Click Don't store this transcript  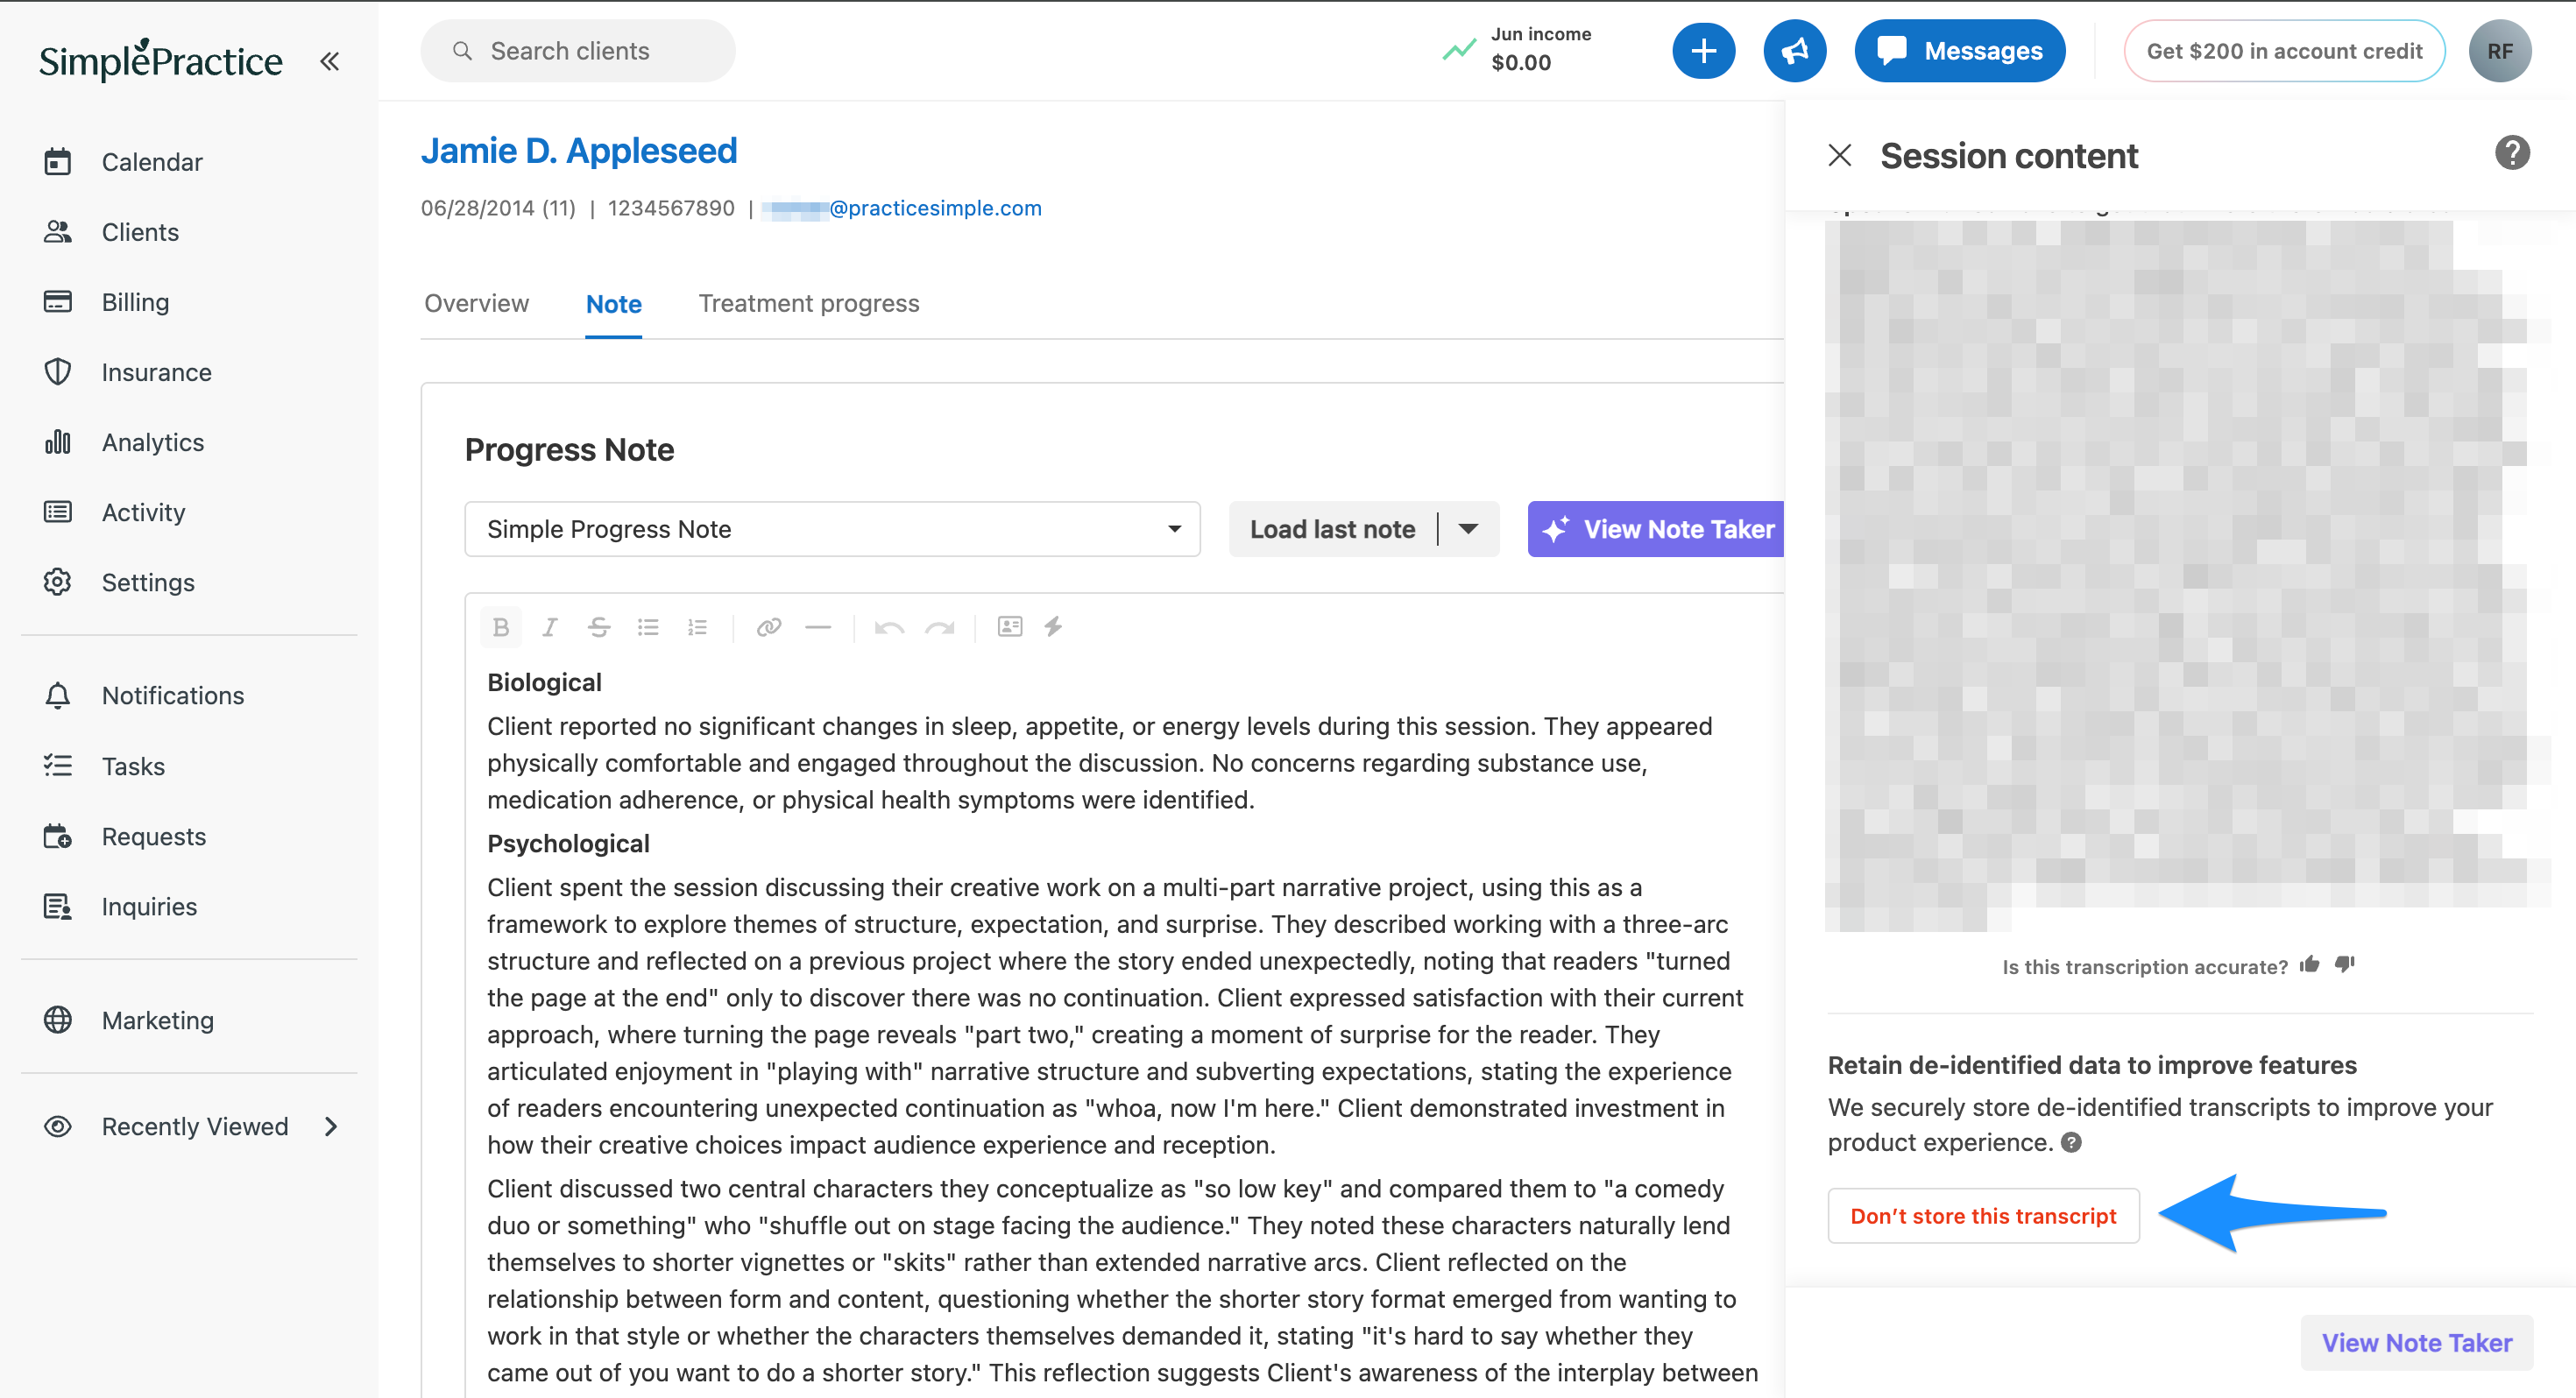[1983, 1216]
